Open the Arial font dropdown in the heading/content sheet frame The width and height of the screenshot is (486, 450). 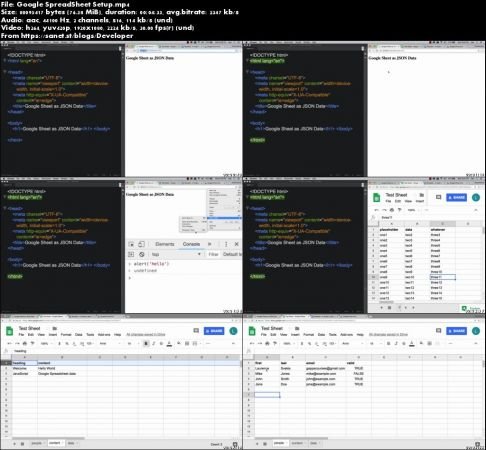point(109,343)
